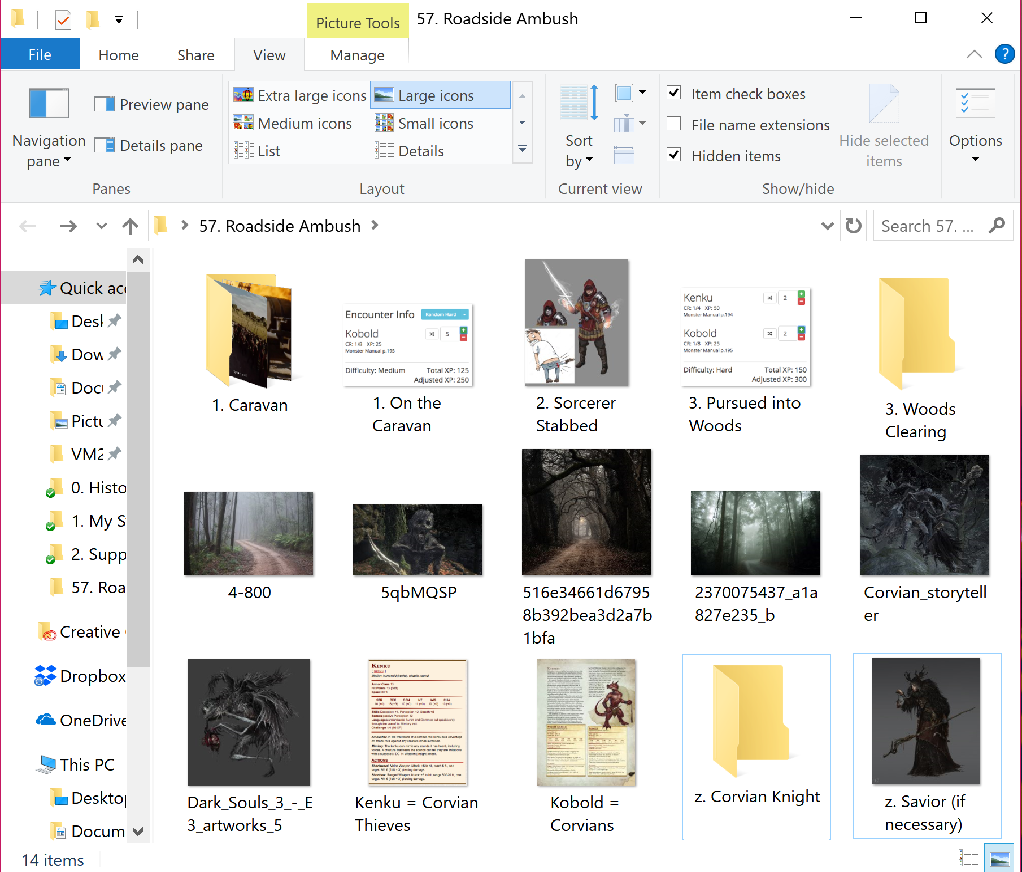The image size is (1022, 872).
Task: Select the z. Savior (if necessary) image
Action: [x=926, y=744]
